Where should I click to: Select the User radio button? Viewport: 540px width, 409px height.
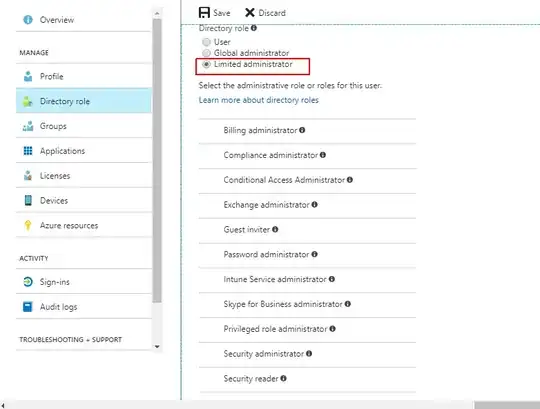[206, 42]
